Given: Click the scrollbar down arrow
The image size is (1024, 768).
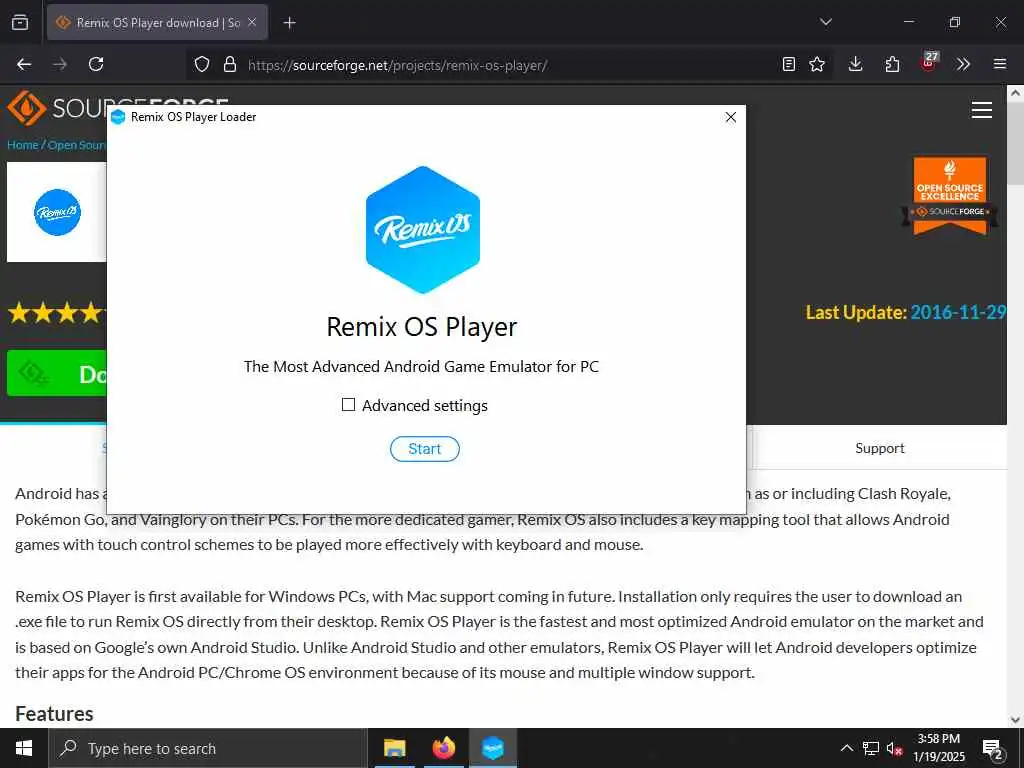Looking at the screenshot, I should (x=1016, y=720).
